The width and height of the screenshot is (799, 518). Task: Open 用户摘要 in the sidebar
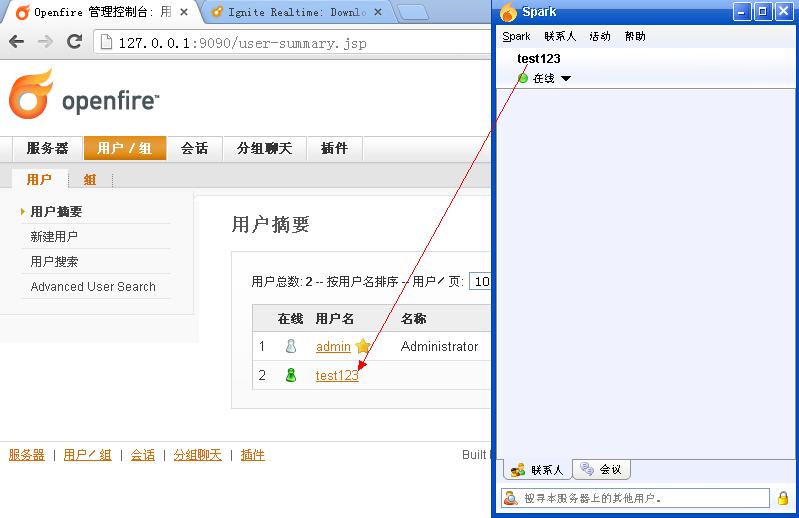(x=56, y=211)
